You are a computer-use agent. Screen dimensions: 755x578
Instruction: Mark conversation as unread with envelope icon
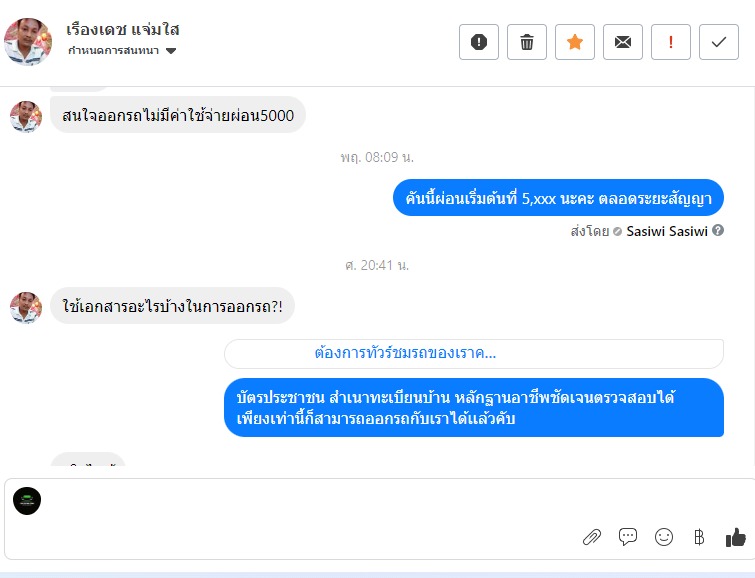coord(623,42)
